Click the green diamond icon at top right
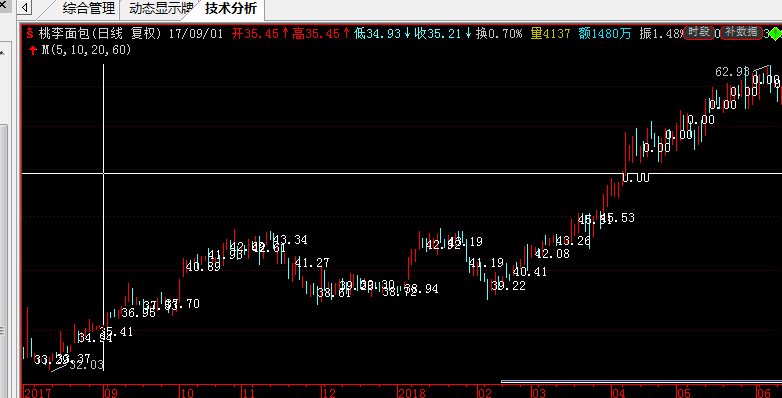This screenshot has height=398, width=782. [x=776, y=34]
